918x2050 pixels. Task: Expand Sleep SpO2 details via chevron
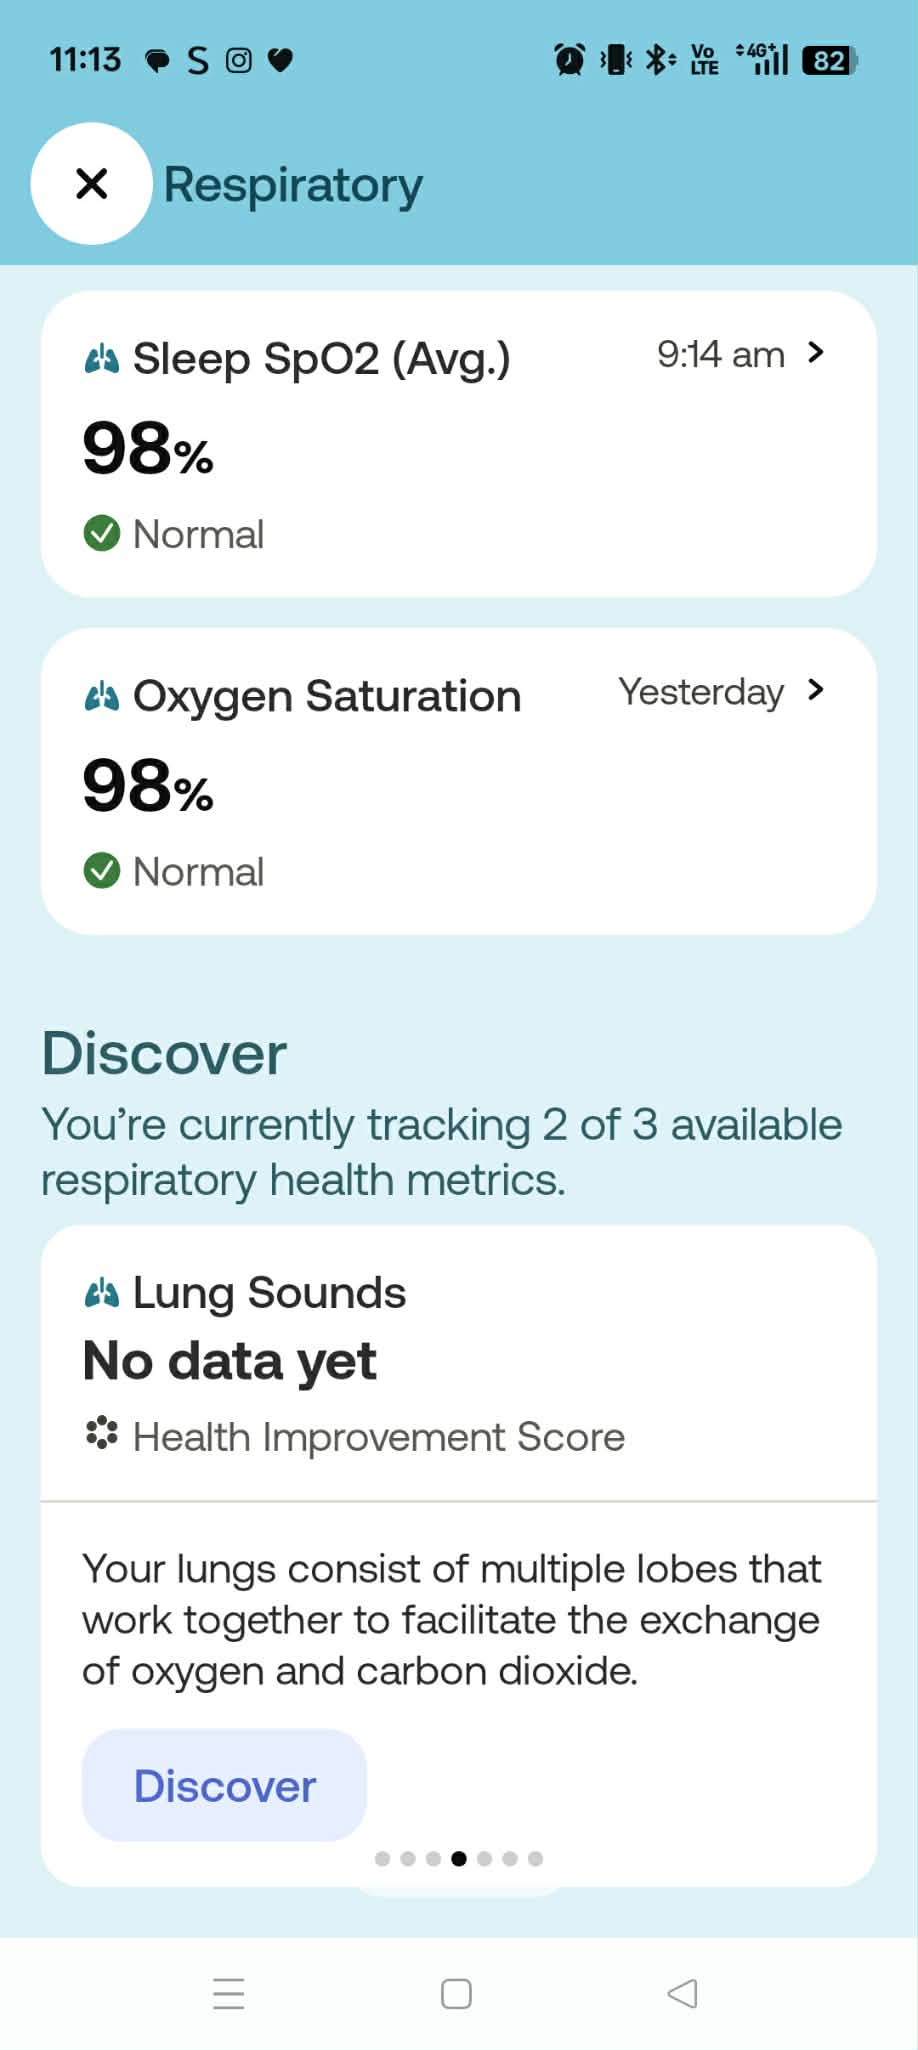(x=816, y=352)
